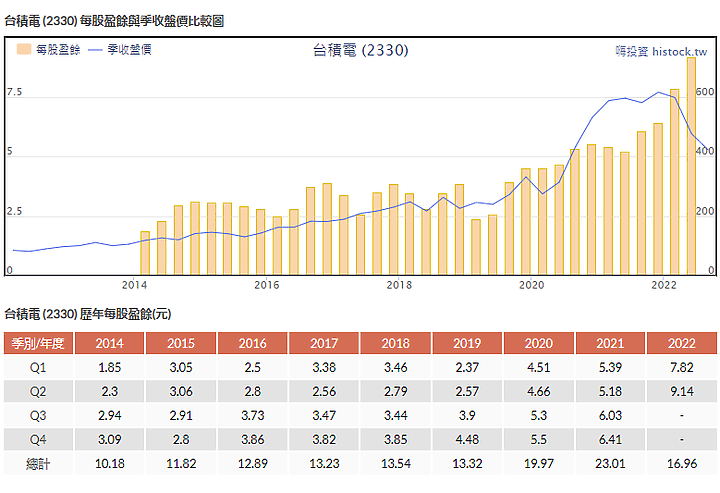Select the tallest 2022 Q2 earnings bar
This screenshot has width=720, height=493.
coord(691,166)
